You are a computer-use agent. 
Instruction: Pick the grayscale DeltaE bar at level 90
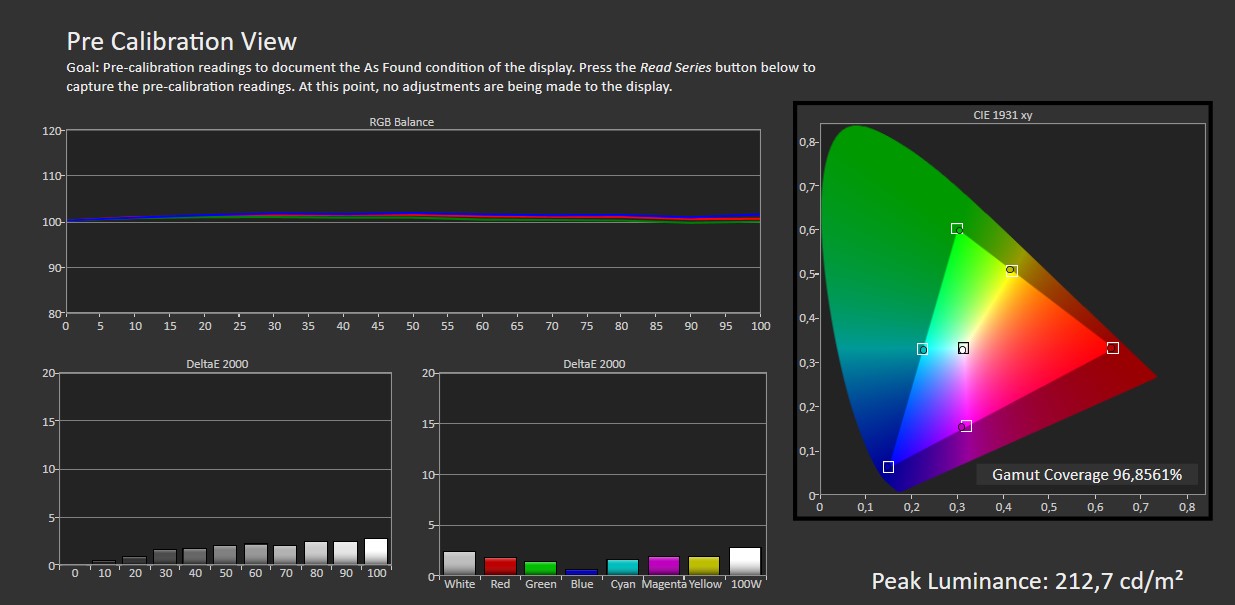pyautogui.click(x=346, y=553)
